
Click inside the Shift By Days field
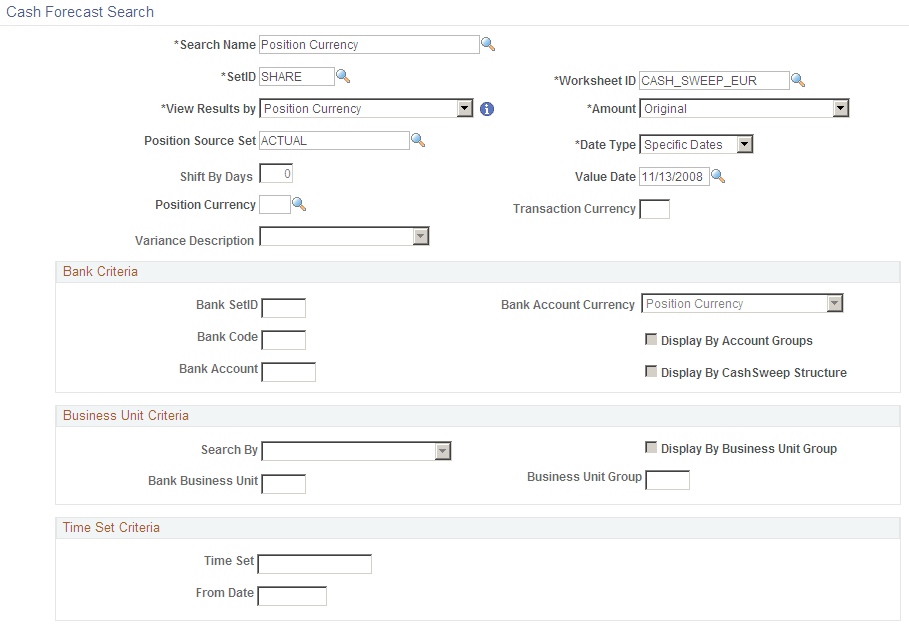click(275, 172)
